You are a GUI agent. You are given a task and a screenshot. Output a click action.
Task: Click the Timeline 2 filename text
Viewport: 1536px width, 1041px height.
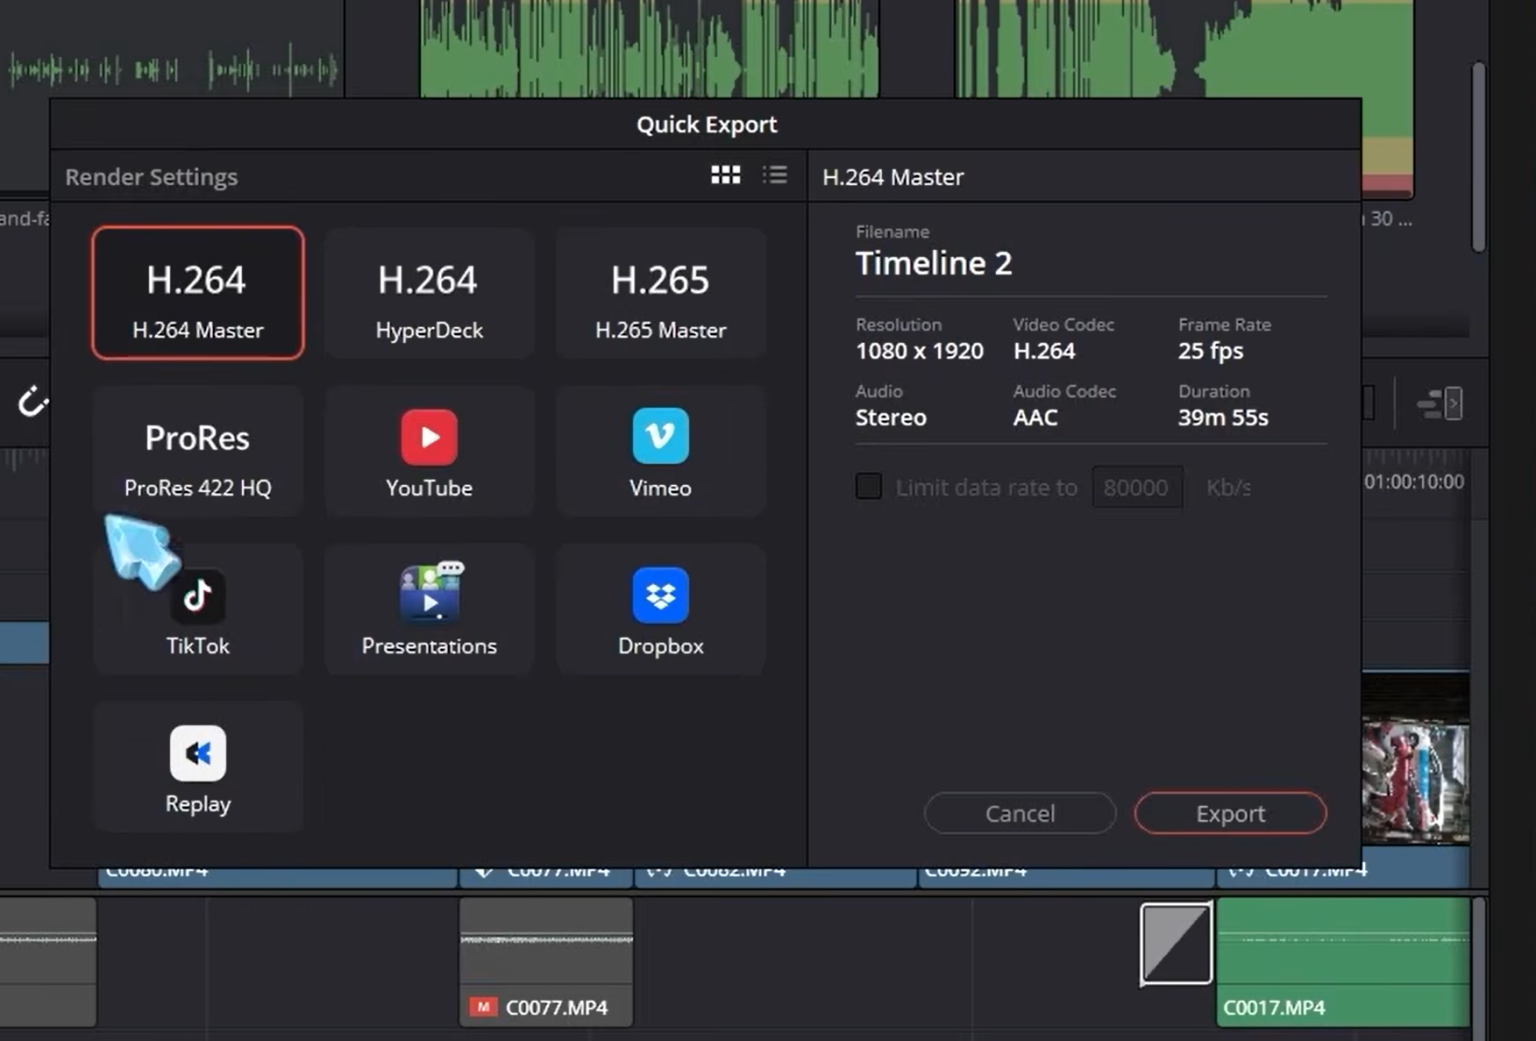934,263
